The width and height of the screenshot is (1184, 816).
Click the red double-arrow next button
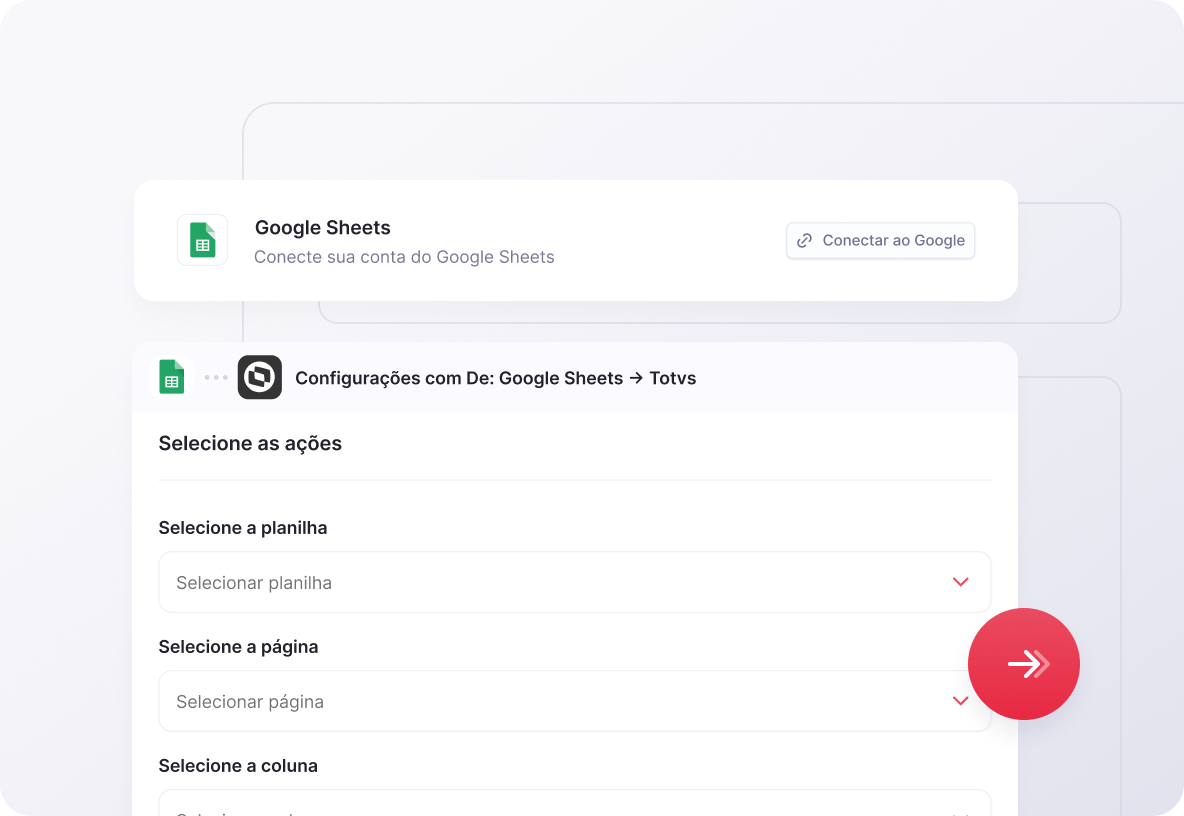[x=1024, y=664]
